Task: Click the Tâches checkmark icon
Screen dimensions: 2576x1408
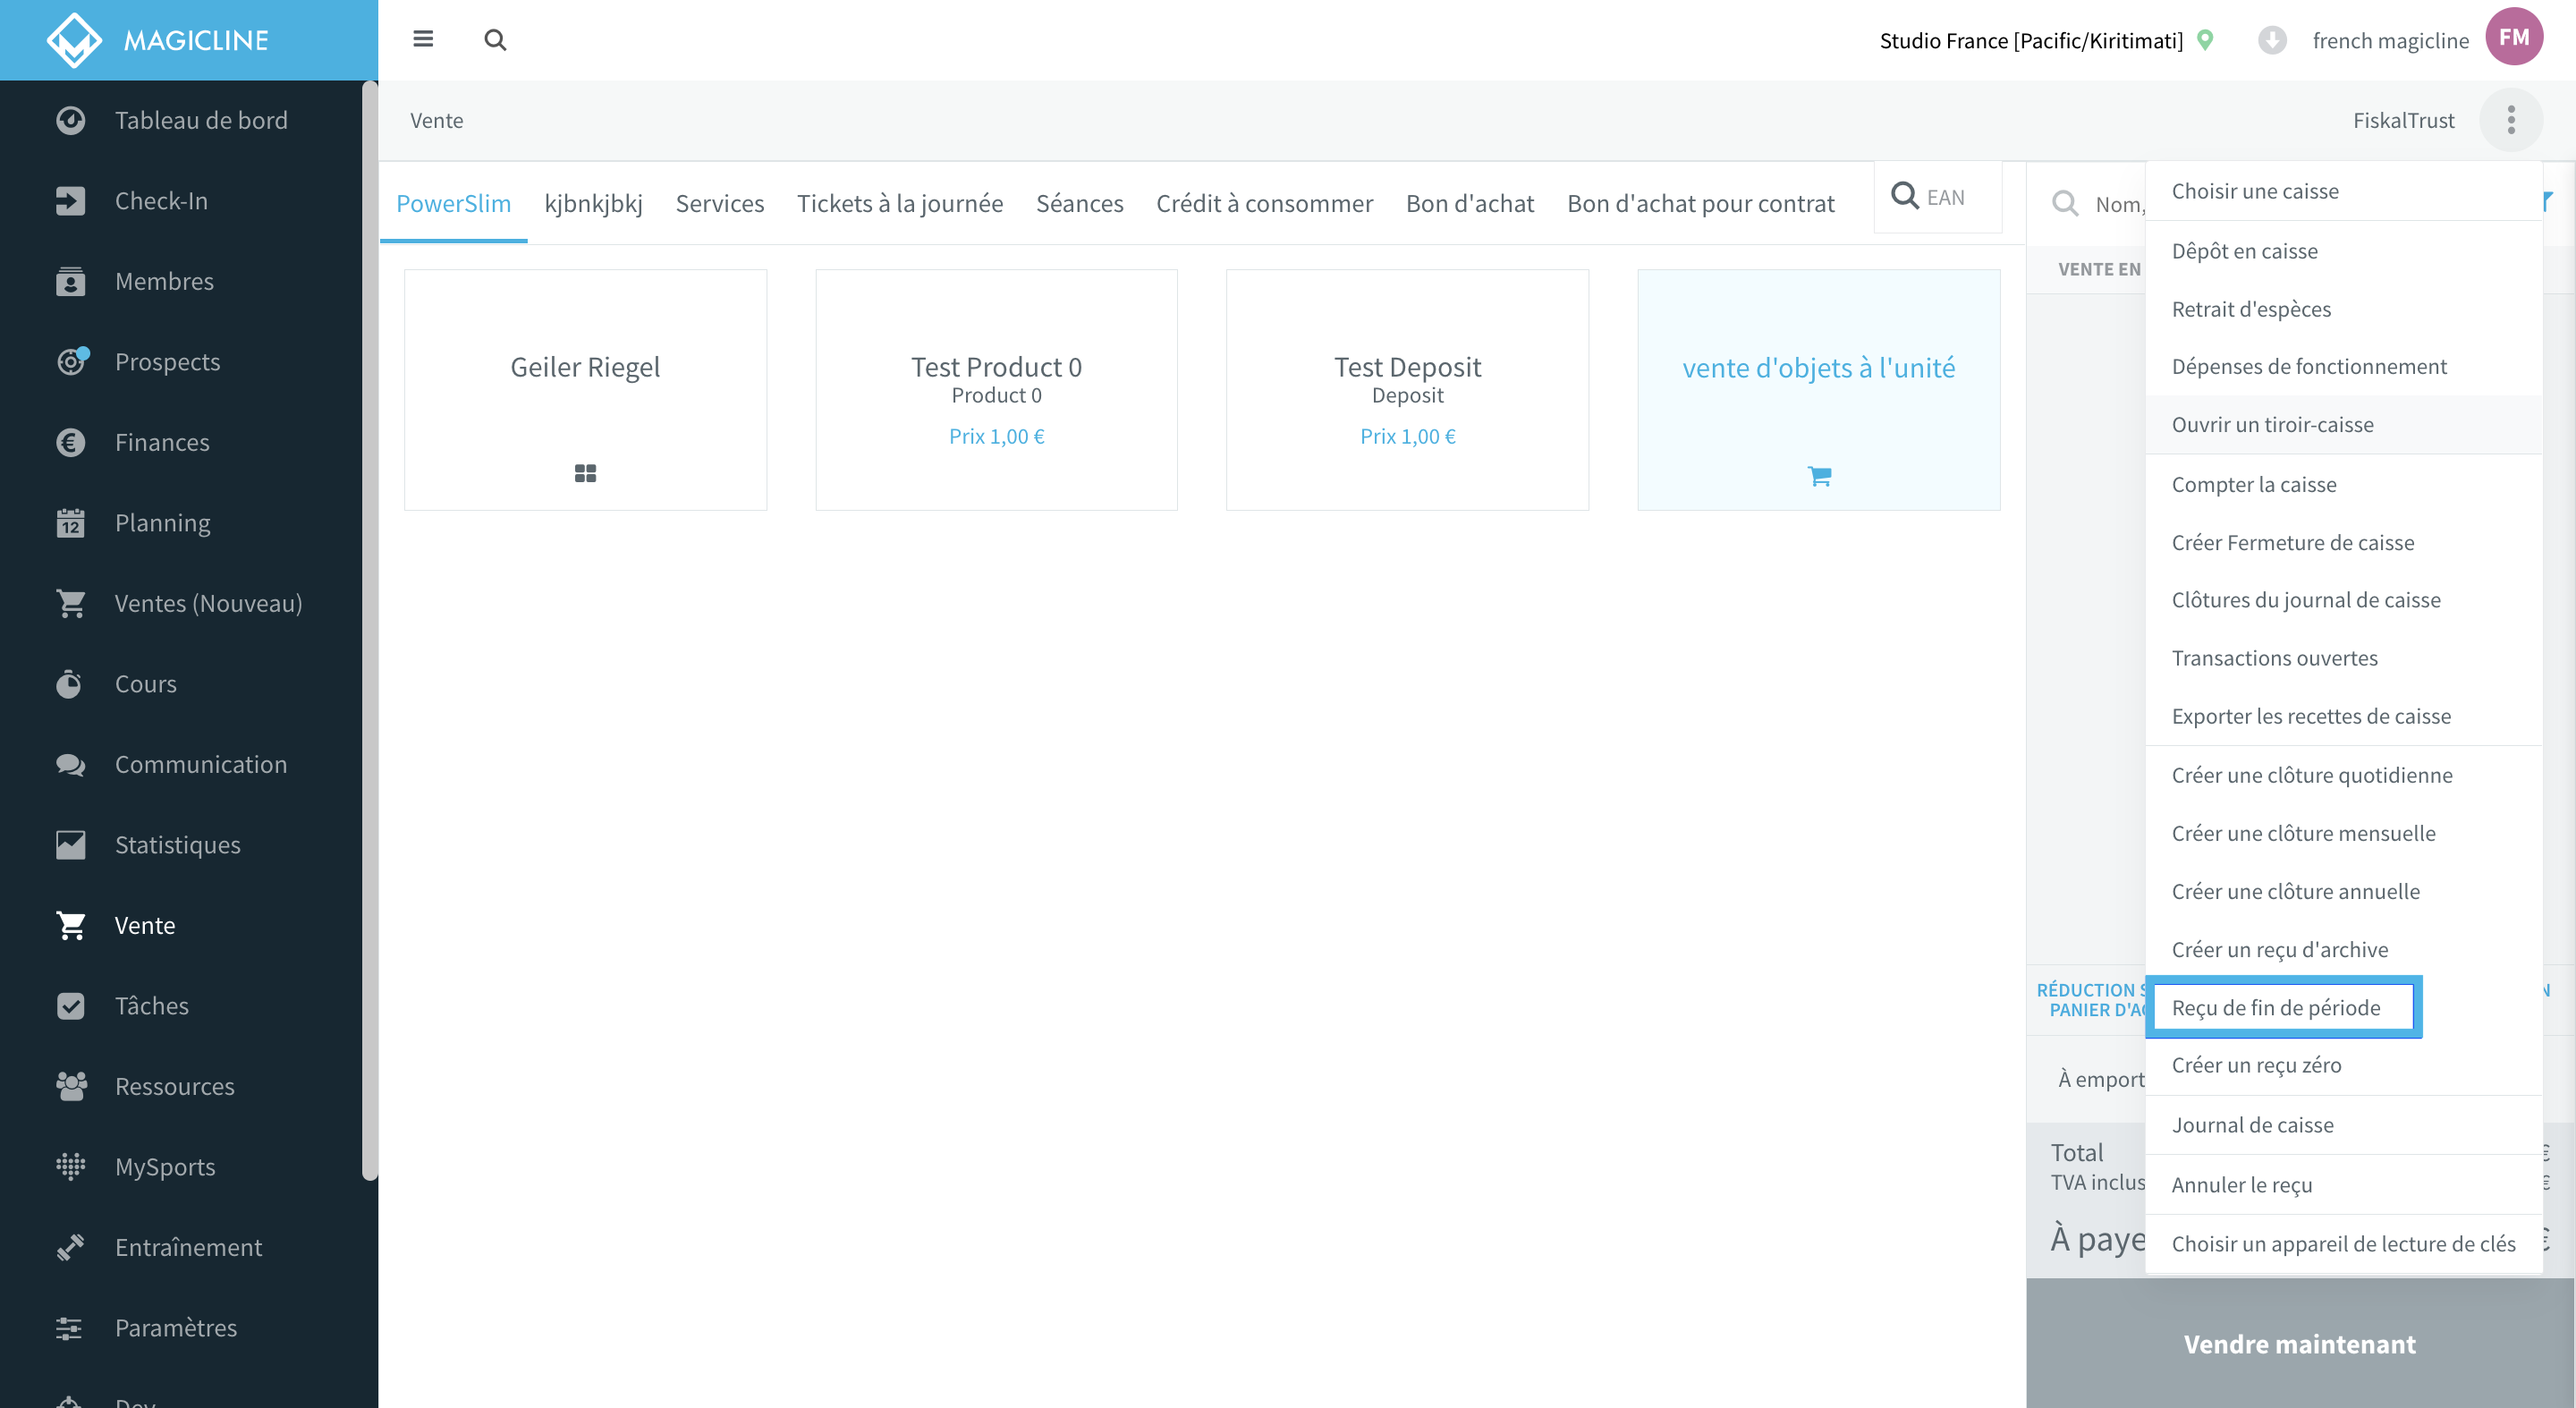Action: 70,1006
